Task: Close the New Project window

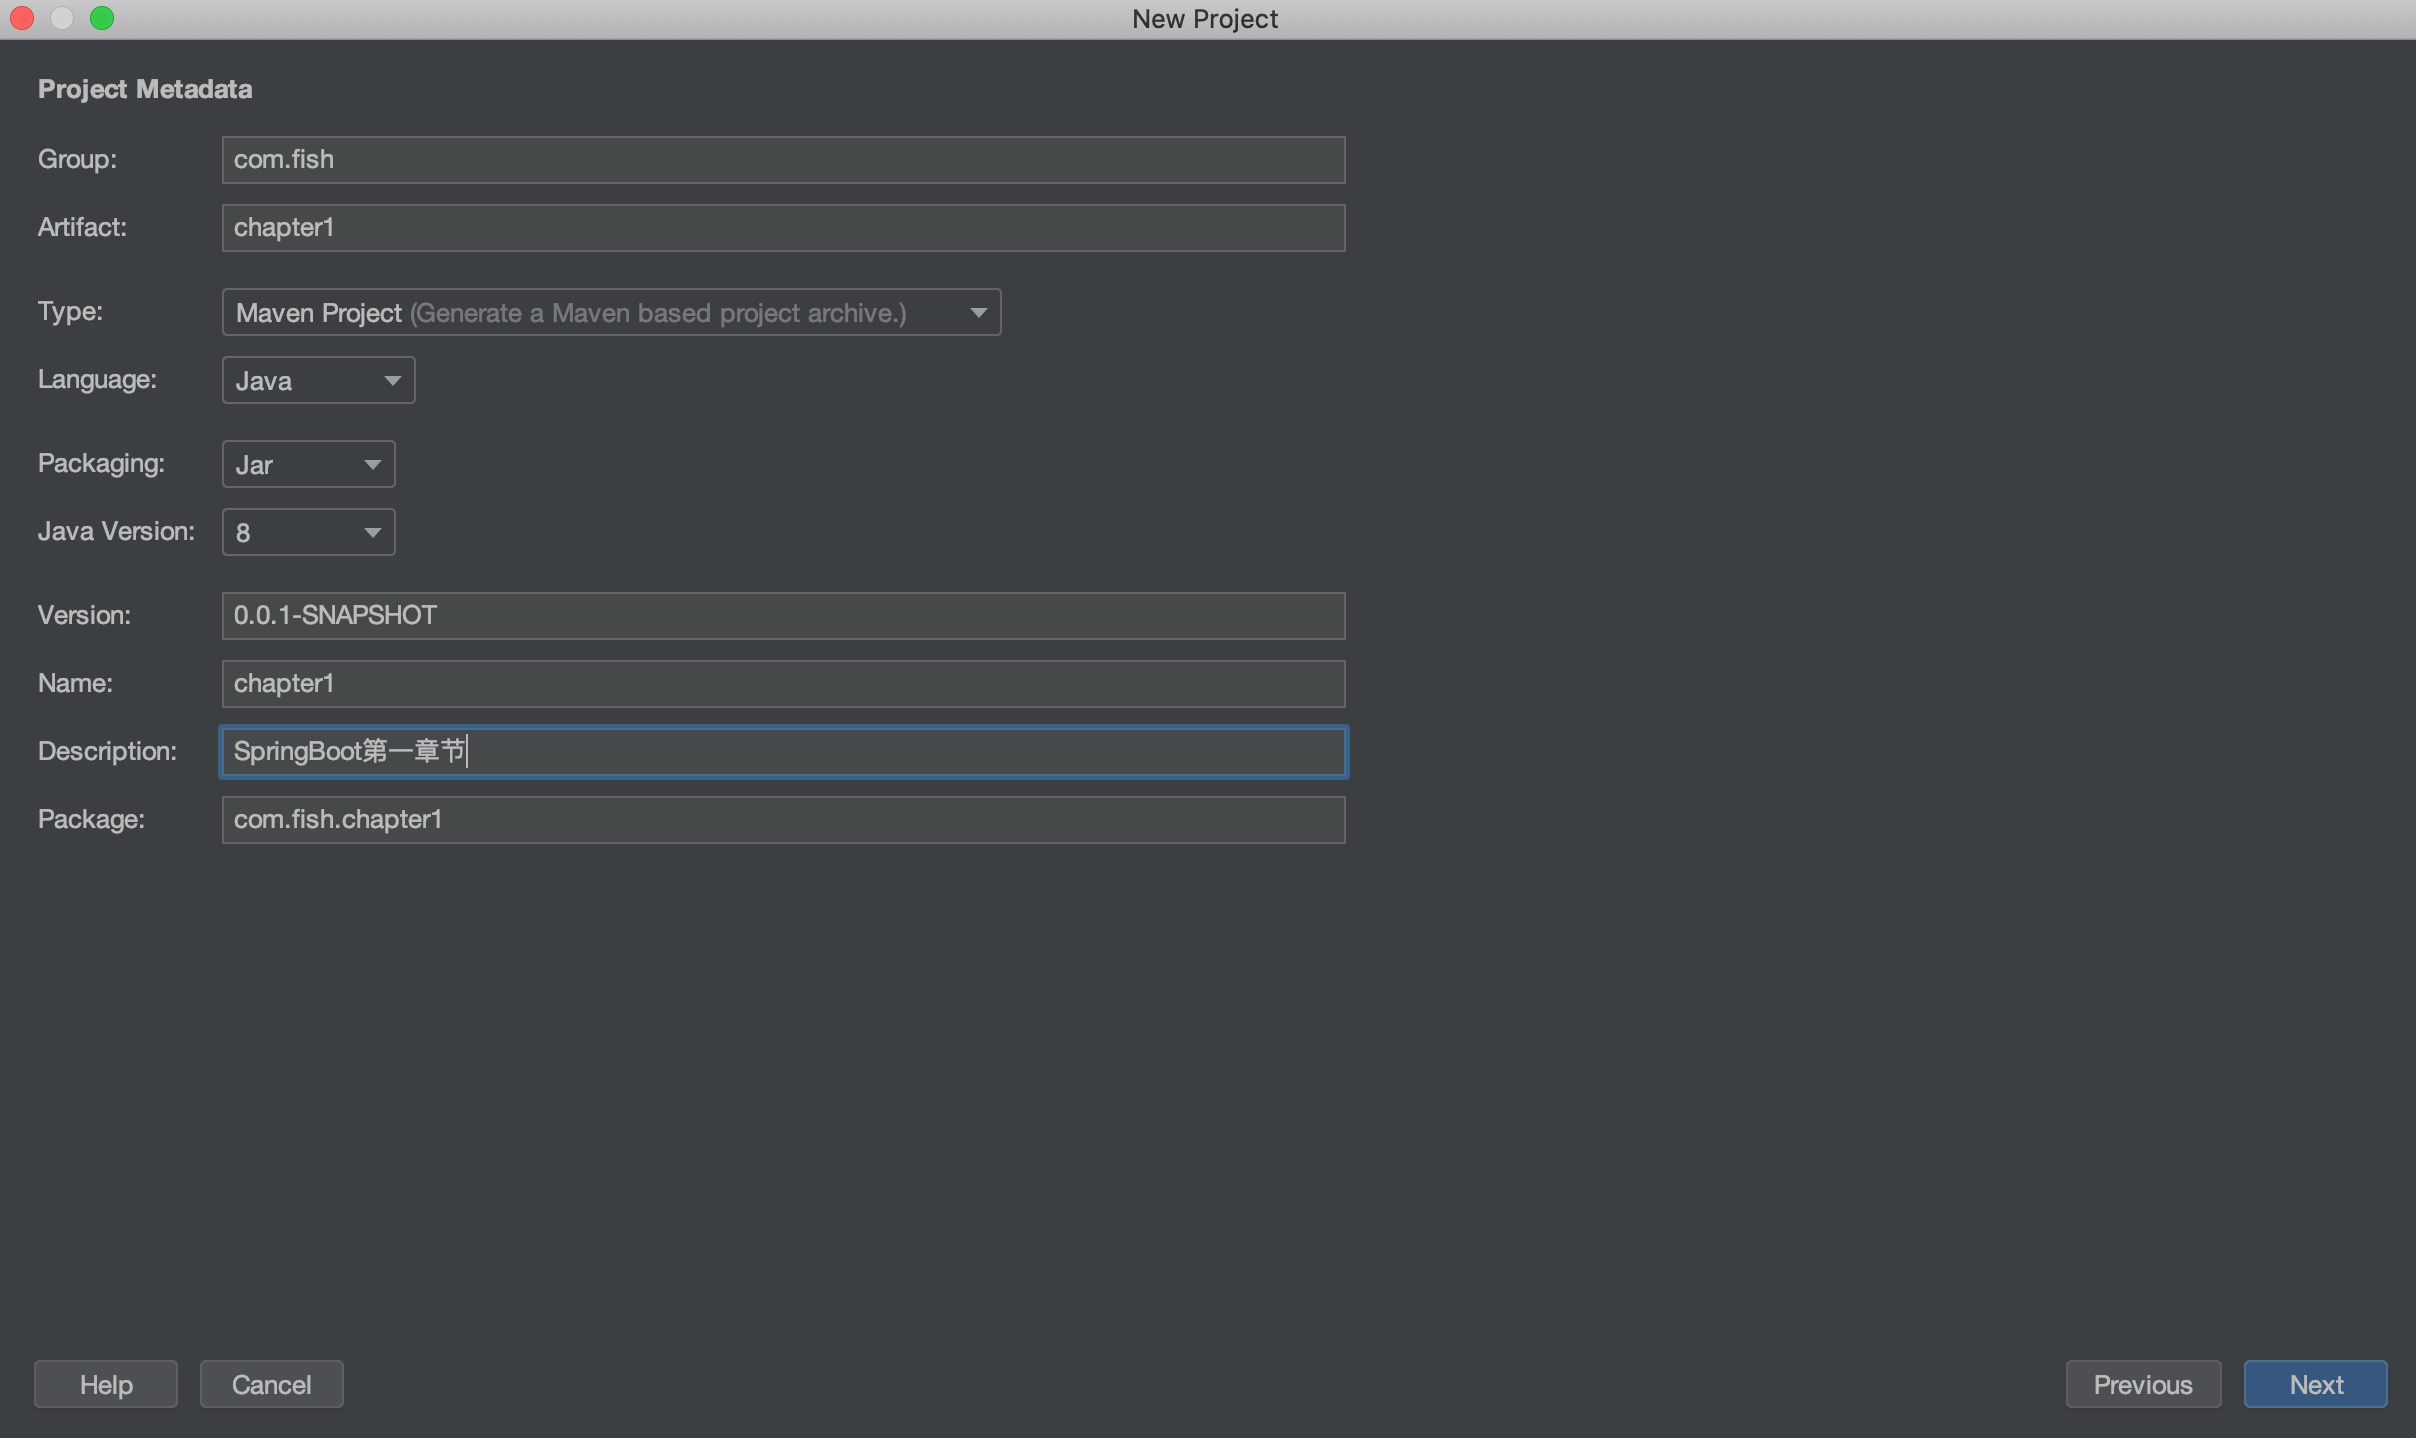Action: (22, 18)
